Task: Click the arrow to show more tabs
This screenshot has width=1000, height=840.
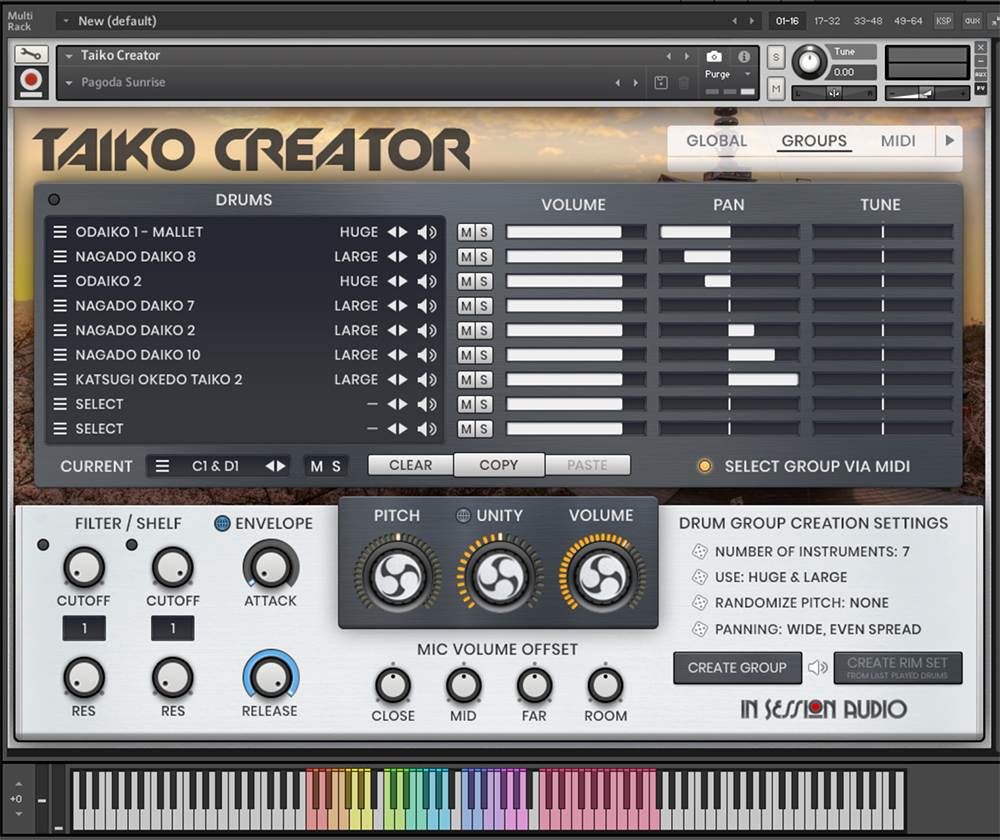Action: pyautogui.click(x=950, y=140)
